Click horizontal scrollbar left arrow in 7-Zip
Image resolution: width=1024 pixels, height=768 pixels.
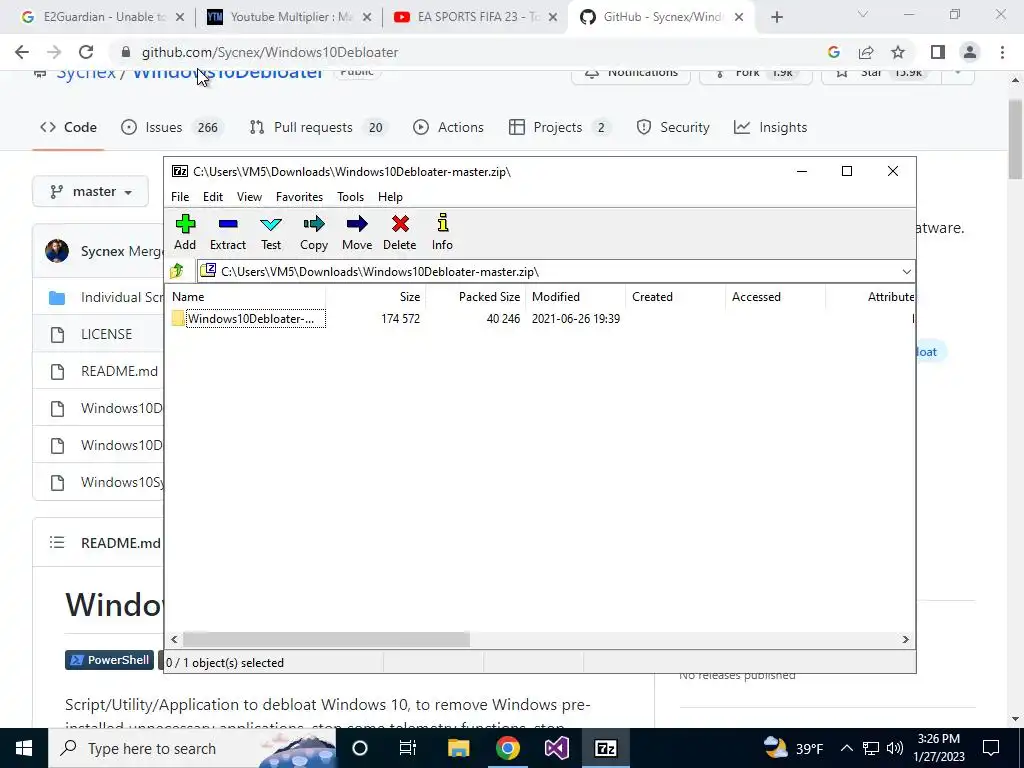(174, 639)
